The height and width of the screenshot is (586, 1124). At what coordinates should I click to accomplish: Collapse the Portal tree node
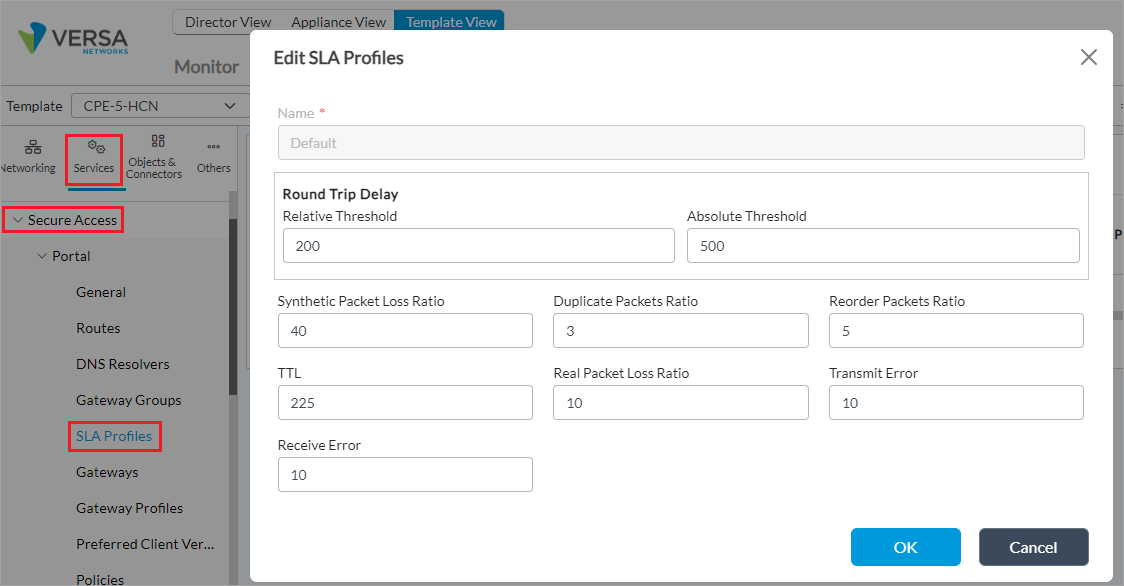click(x=42, y=256)
